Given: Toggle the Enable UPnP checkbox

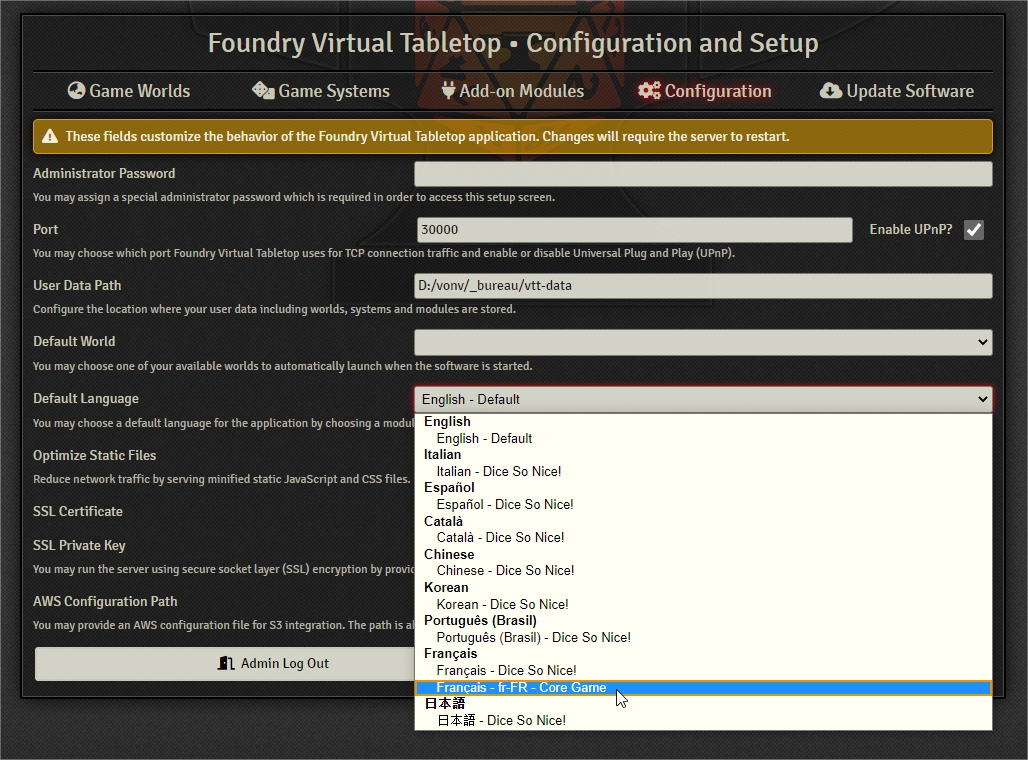Looking at the screenshot, I should [x=974, y=230].
